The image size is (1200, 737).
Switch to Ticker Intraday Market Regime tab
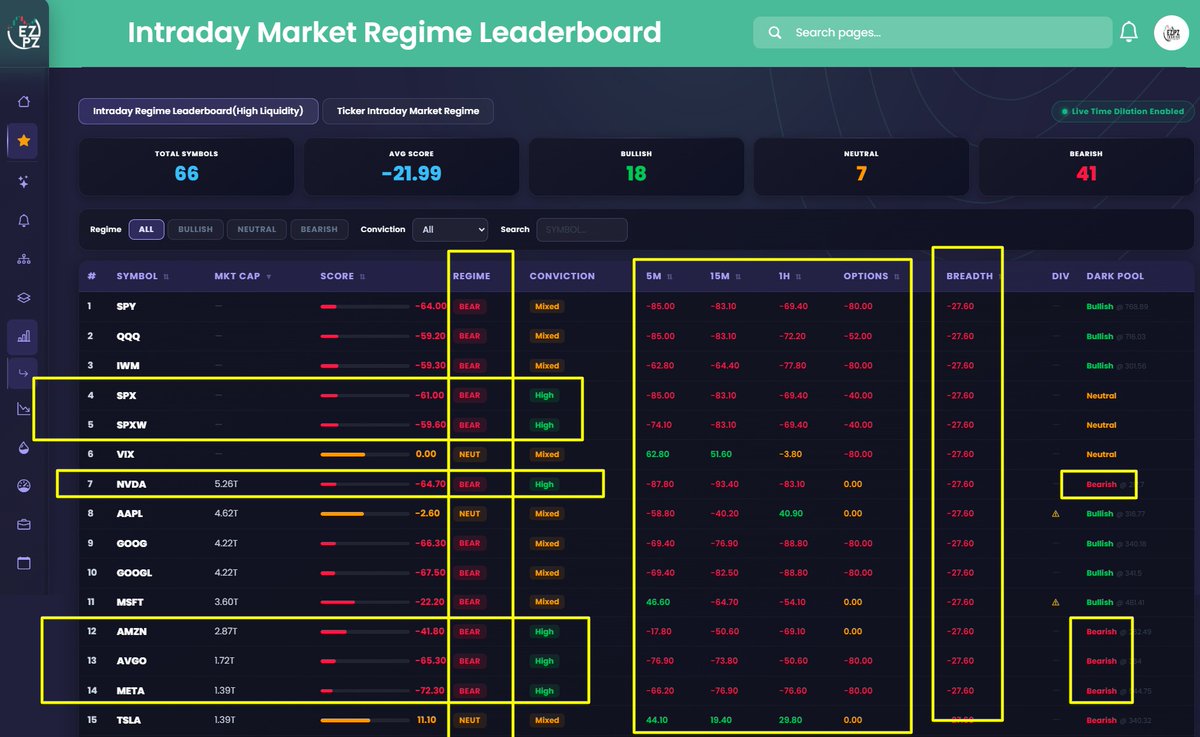408,111
